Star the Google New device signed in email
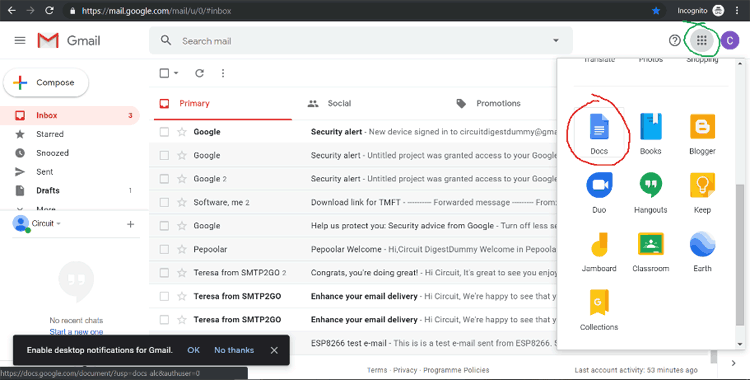This screenshot has width=750, height=380. (182, 132)
